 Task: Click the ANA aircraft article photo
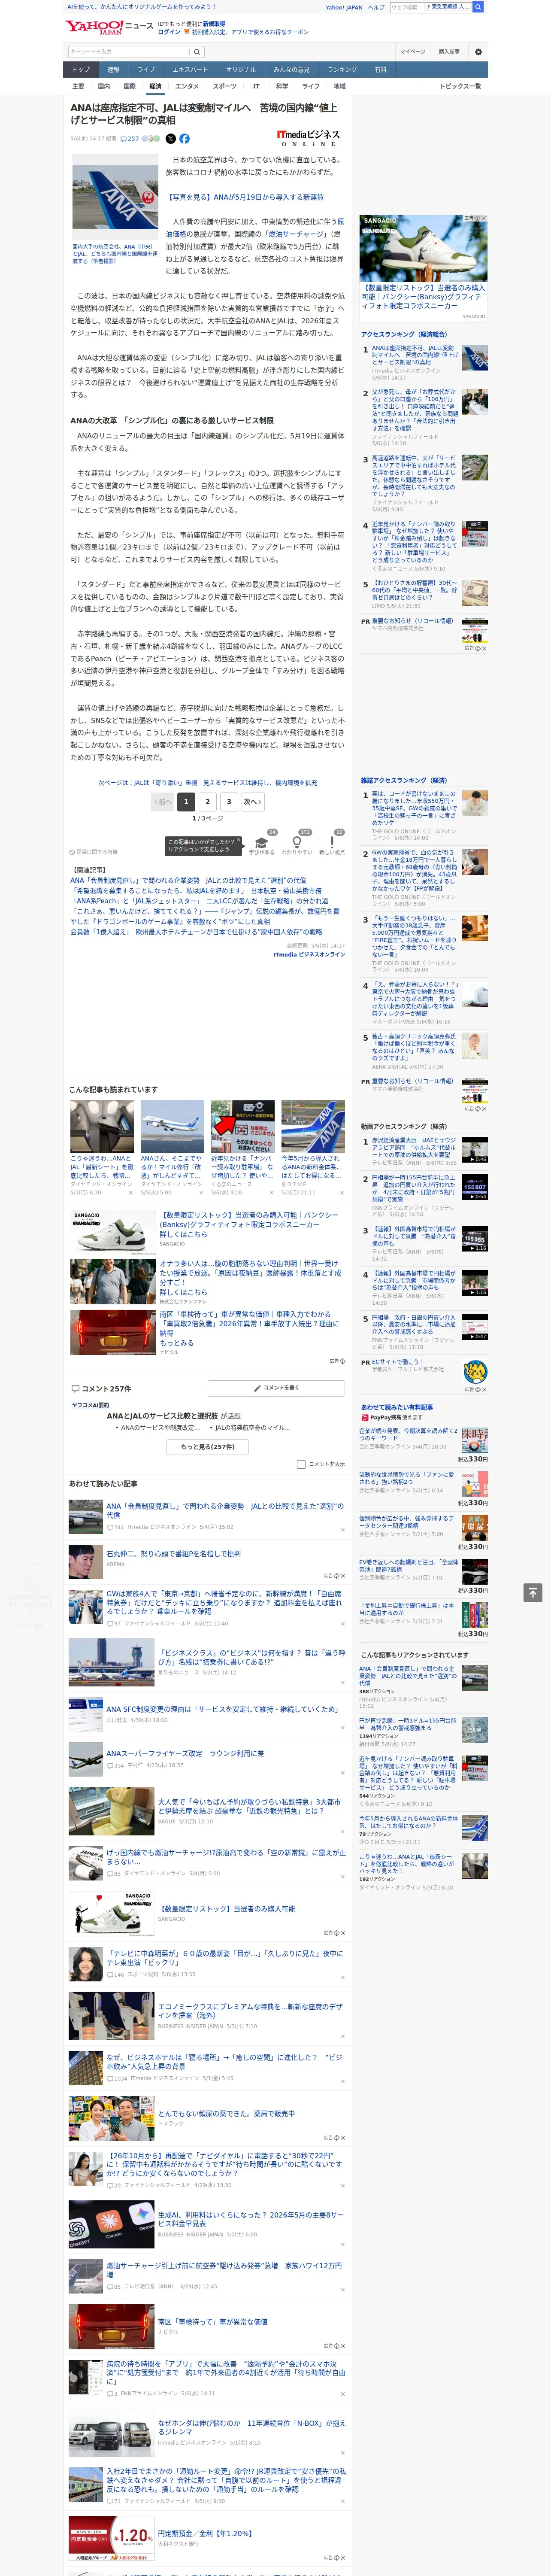point(115,198)
